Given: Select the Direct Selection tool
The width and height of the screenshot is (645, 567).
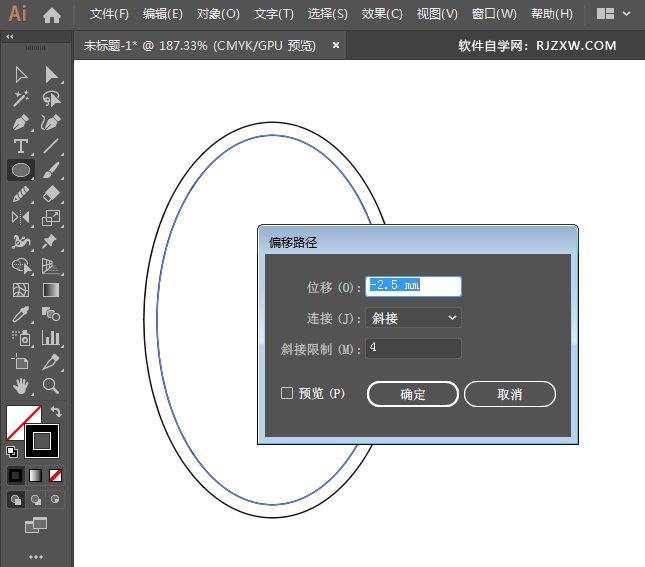Looking at the screenshot, I should 51,75.
